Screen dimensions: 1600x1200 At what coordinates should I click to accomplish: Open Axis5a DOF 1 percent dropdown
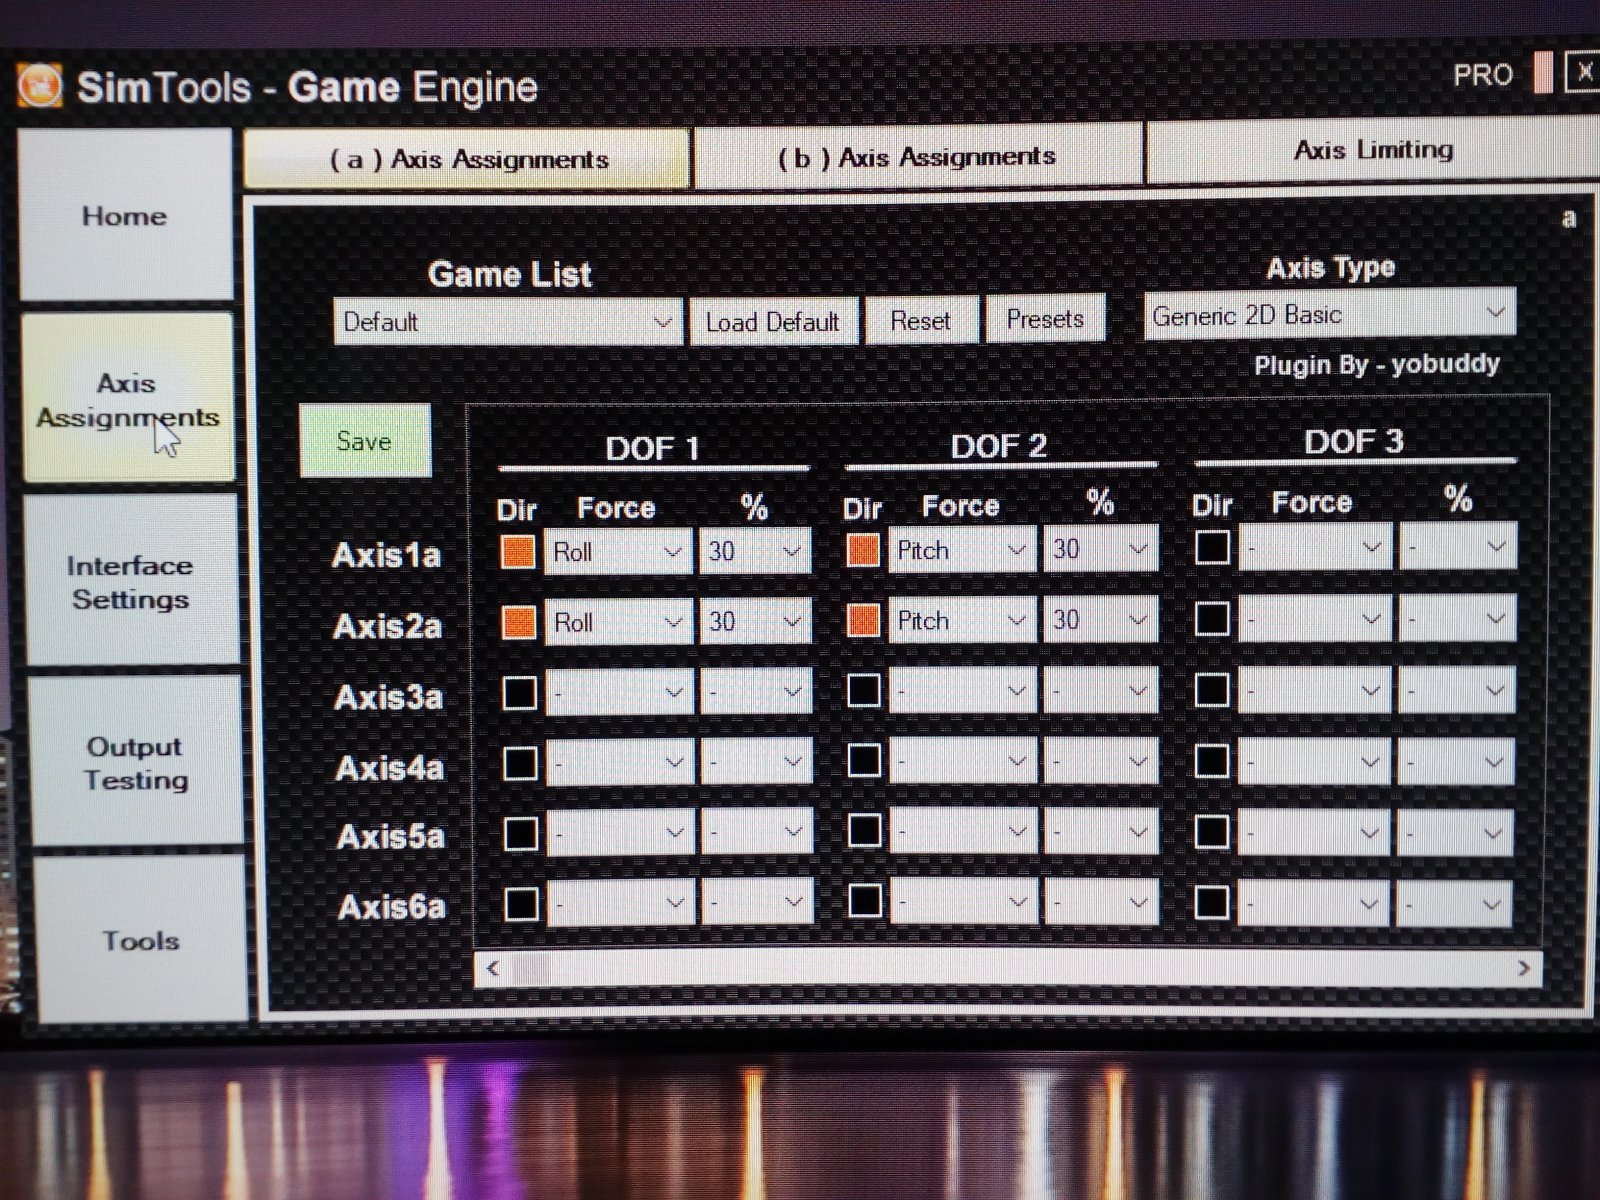tap(756, 832)
